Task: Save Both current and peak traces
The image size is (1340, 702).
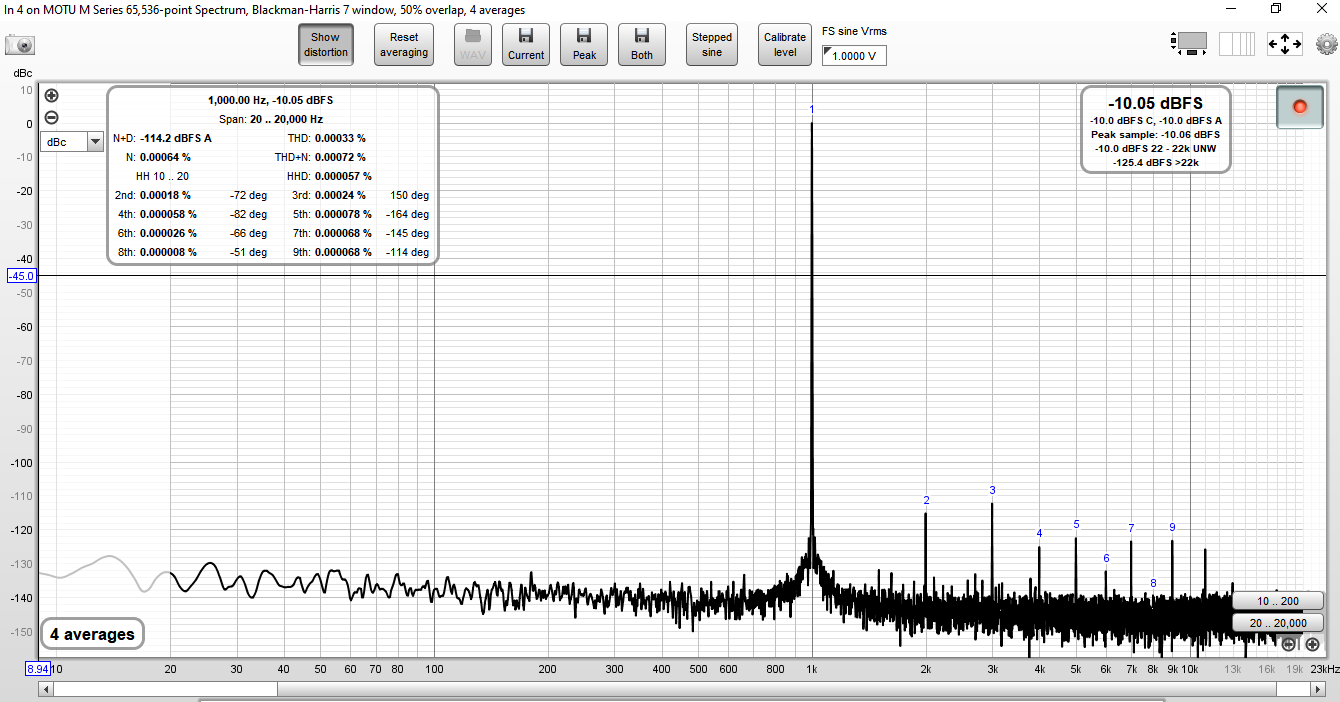Action: click(642, 45)
